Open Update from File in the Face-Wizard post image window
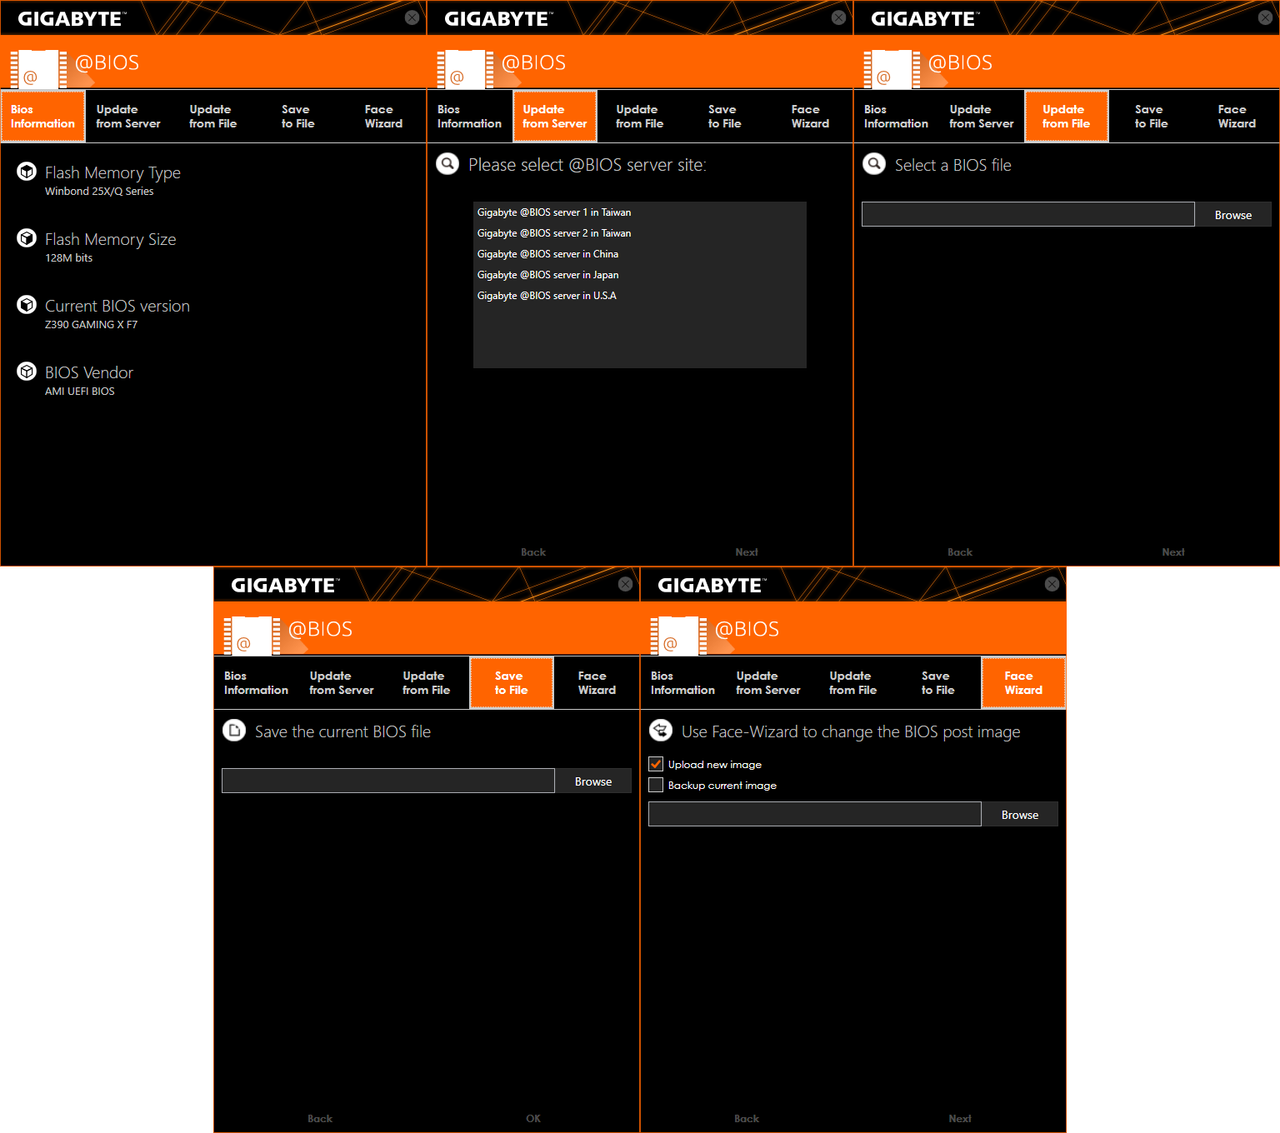Viewport: 1280px width, 1133px height. (853, 683)
